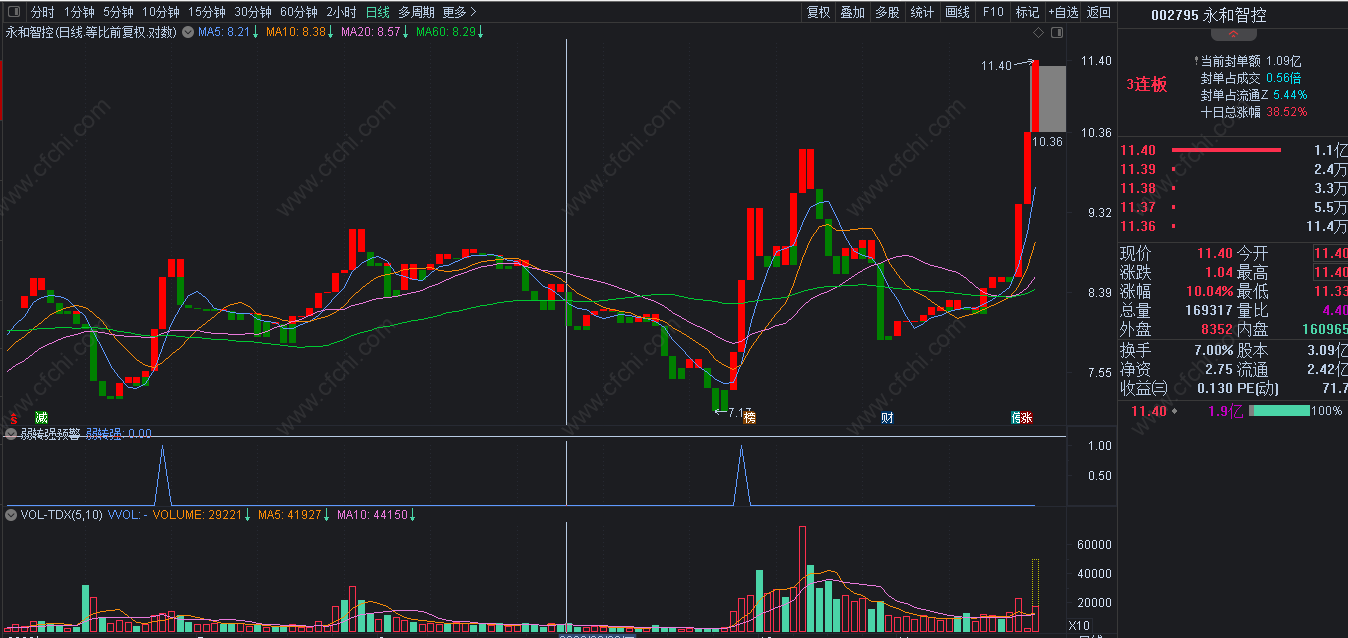
Task: Open the 多周期 multi-period view
Action: pos(416,12)
